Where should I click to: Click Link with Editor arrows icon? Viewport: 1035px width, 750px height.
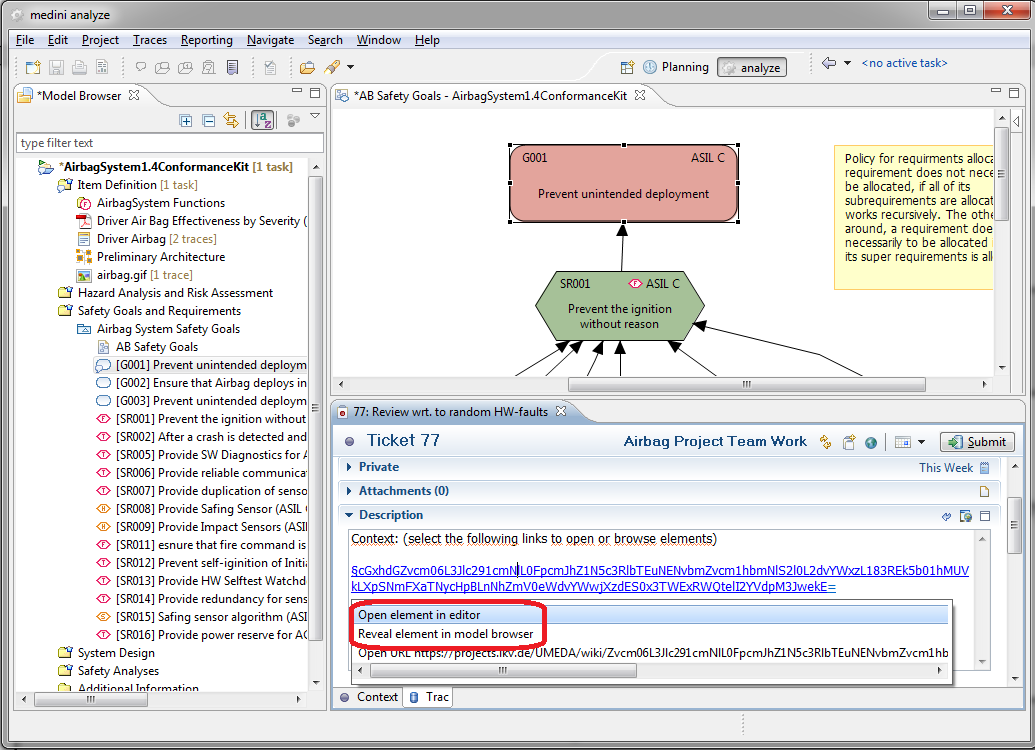pos(231,120)
